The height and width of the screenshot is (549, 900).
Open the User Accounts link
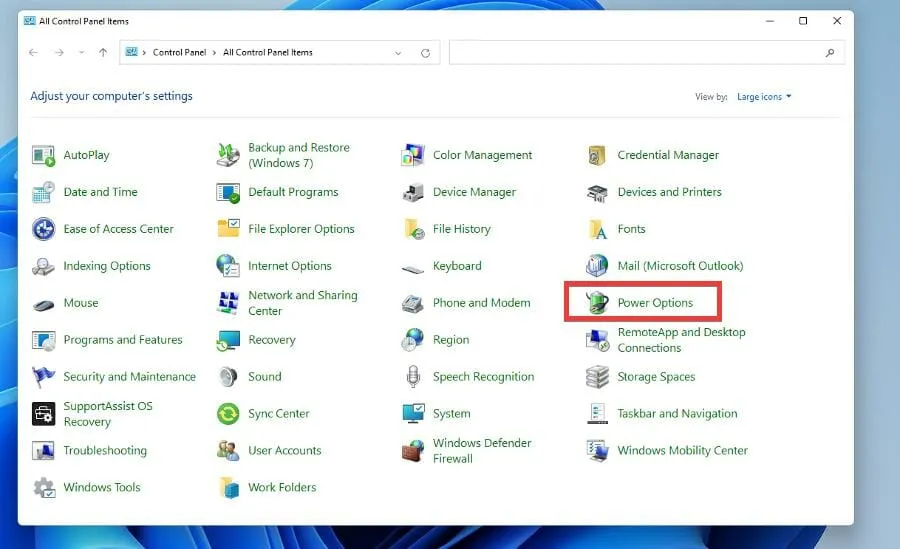(284, 451)
